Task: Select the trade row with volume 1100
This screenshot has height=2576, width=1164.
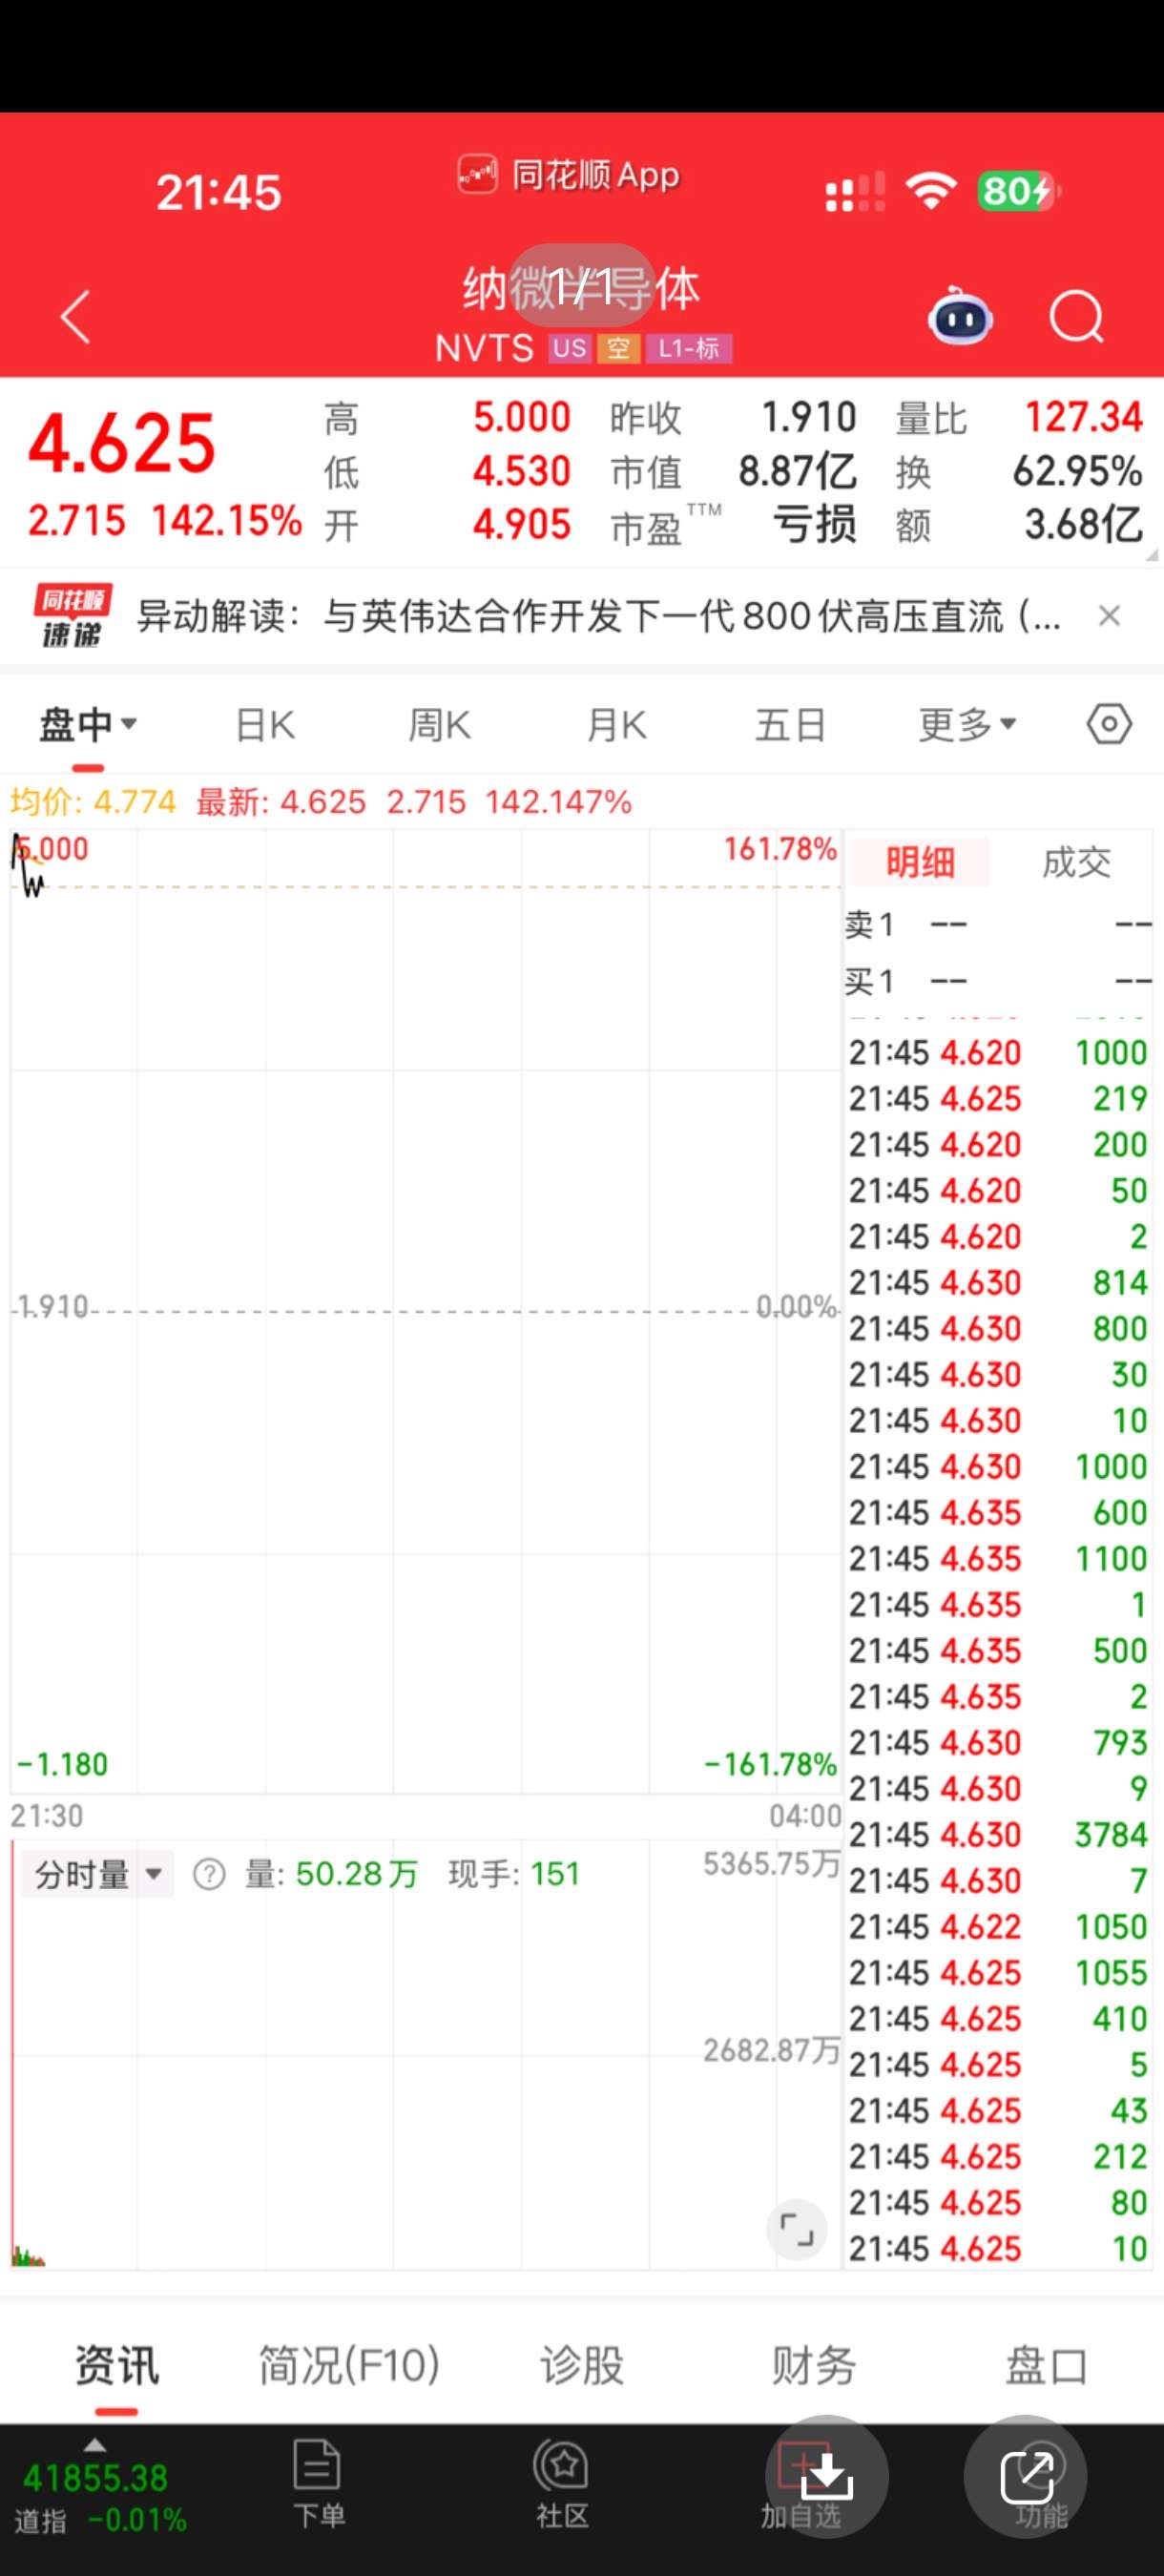Action: click(x=998, y=1558)
